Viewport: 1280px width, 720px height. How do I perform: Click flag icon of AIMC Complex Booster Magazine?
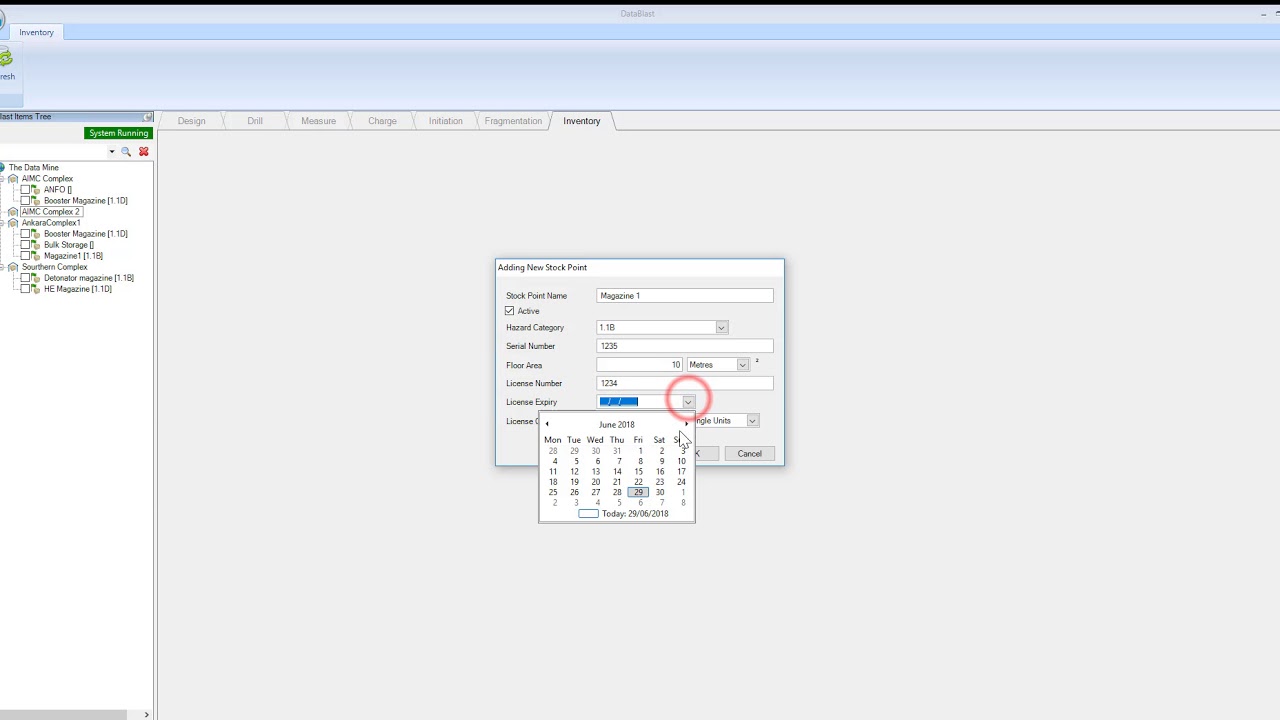click(36, 201)
